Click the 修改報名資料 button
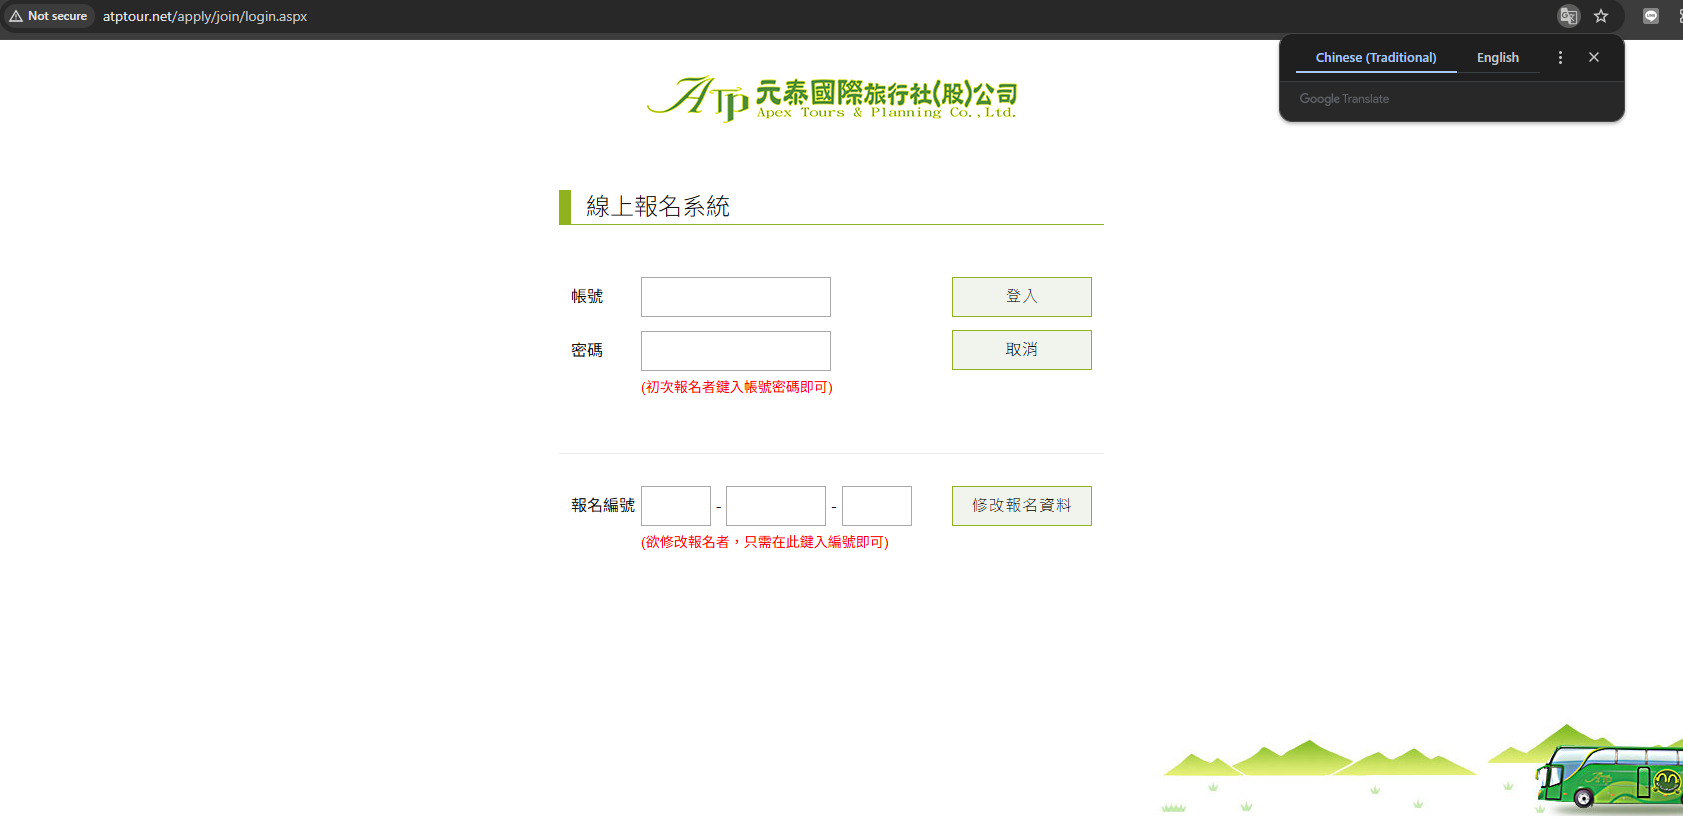 (x=1022, y=506)
